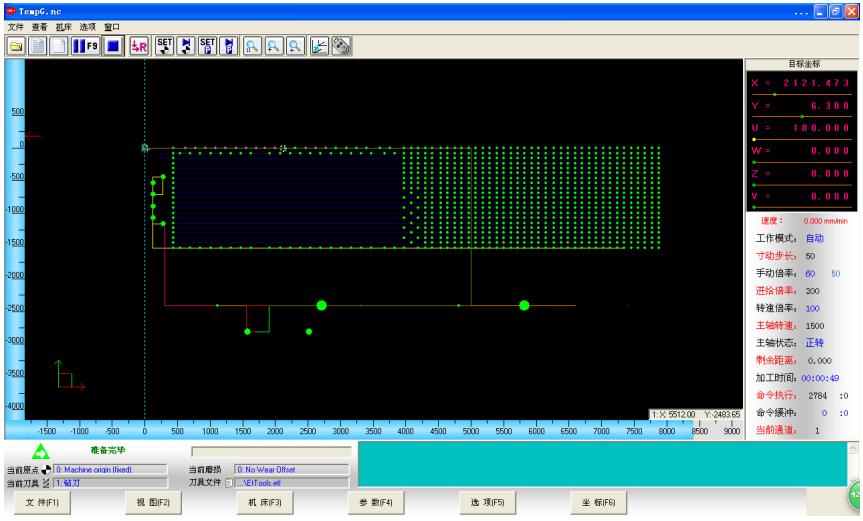Click the leftmost magnifier zoom icon
Image resolution: width=863 pixels, height=521 pixels.
pyautogui.click(x=253, y=45)
